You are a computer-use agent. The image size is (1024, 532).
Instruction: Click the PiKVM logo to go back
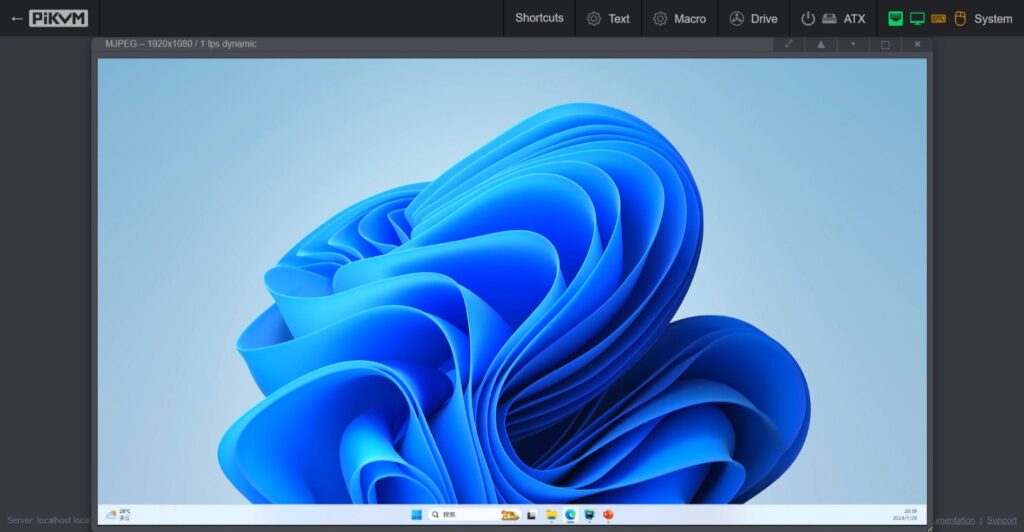click(58, 18)
